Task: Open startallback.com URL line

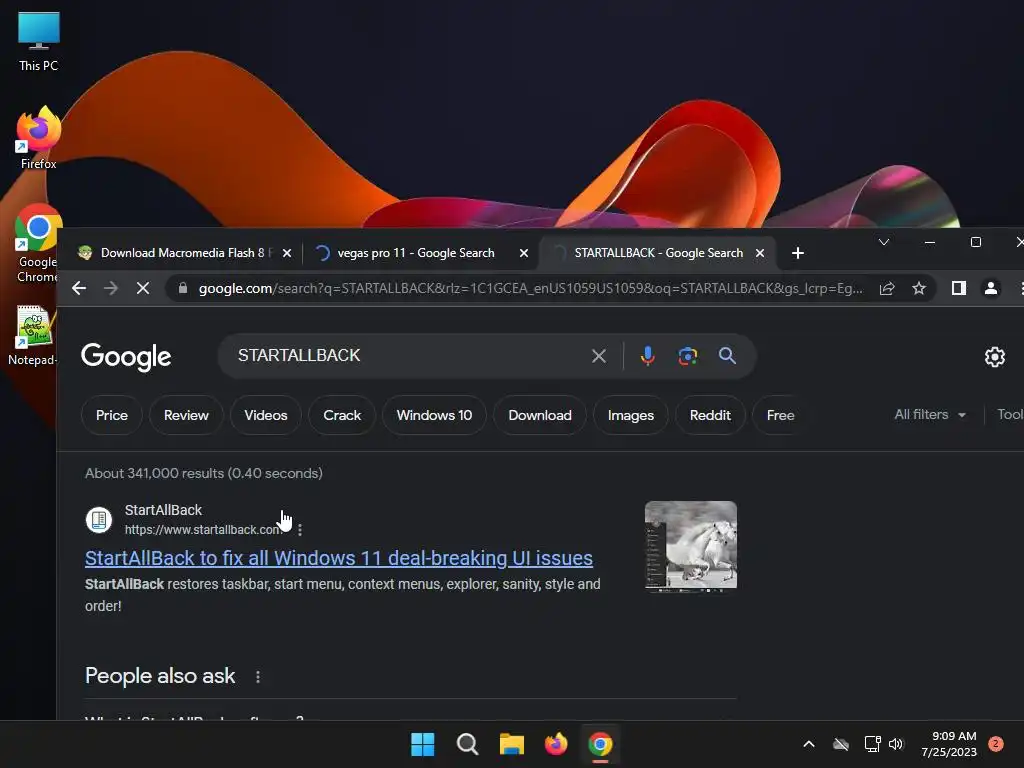Action: coord(204,530)
